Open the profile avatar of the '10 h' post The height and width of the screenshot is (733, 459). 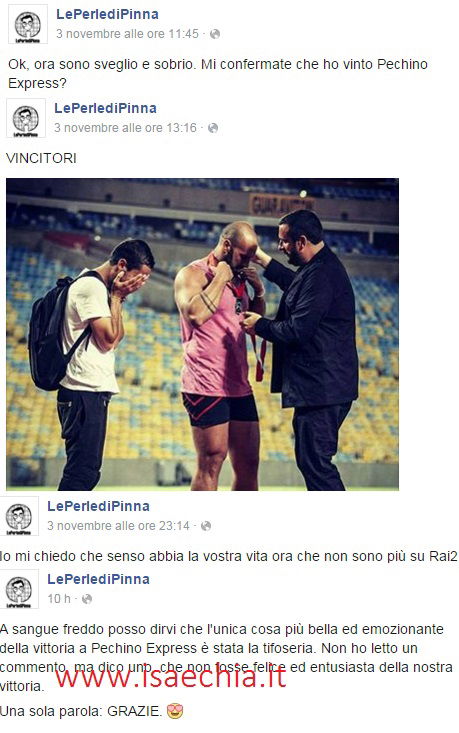tap(19, 589)
